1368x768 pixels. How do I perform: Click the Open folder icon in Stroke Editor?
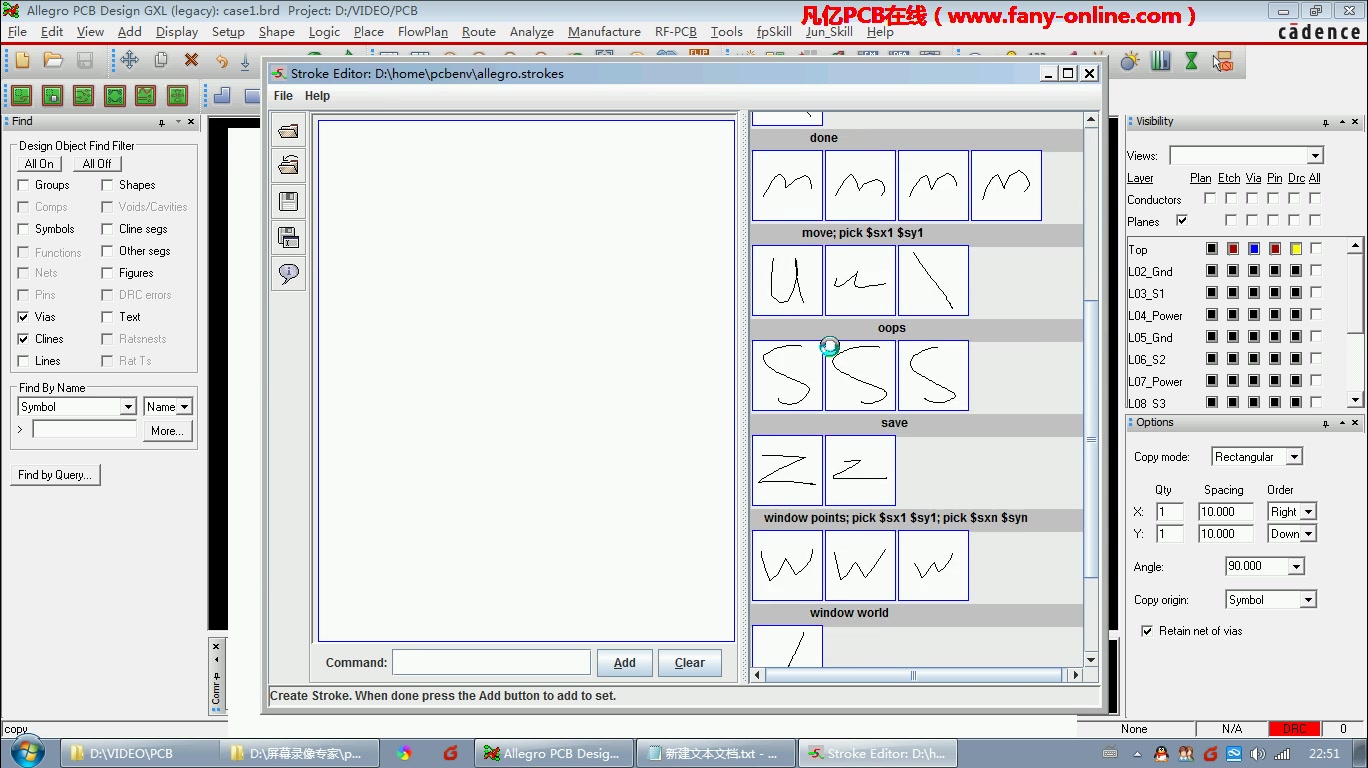[288, 130]
